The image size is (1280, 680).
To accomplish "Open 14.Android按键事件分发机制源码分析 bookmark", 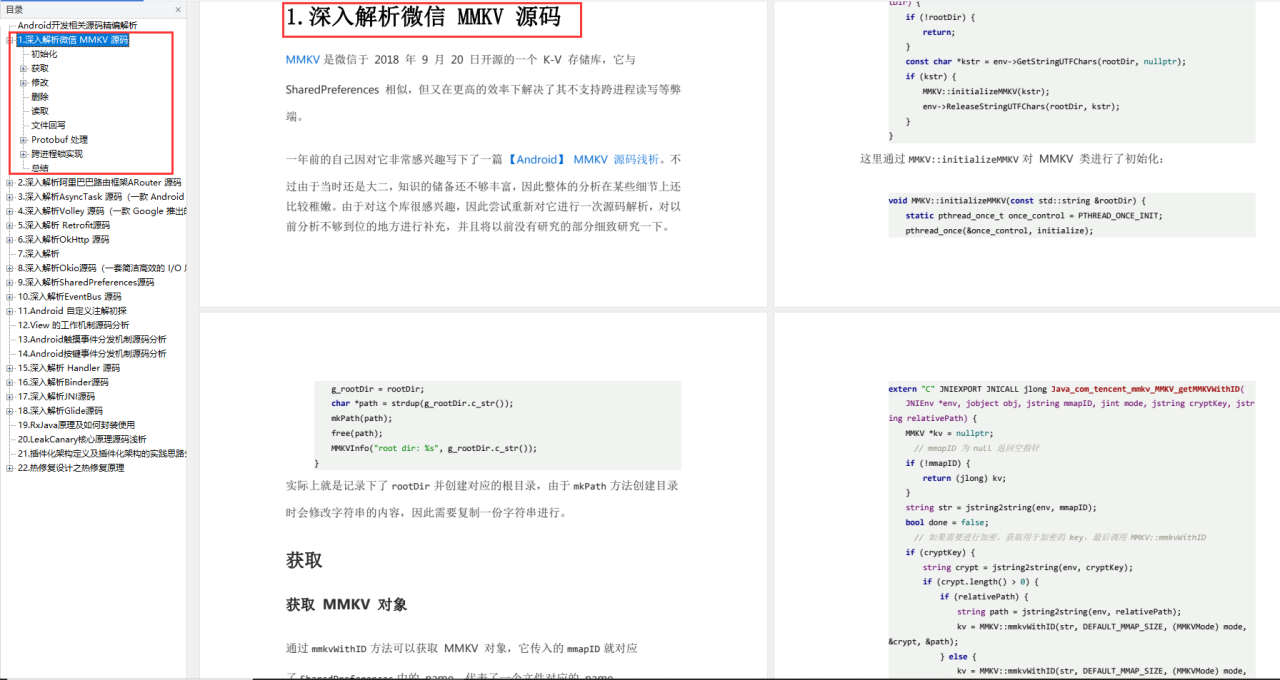I will pyautogui.click(x=92, y=353).
